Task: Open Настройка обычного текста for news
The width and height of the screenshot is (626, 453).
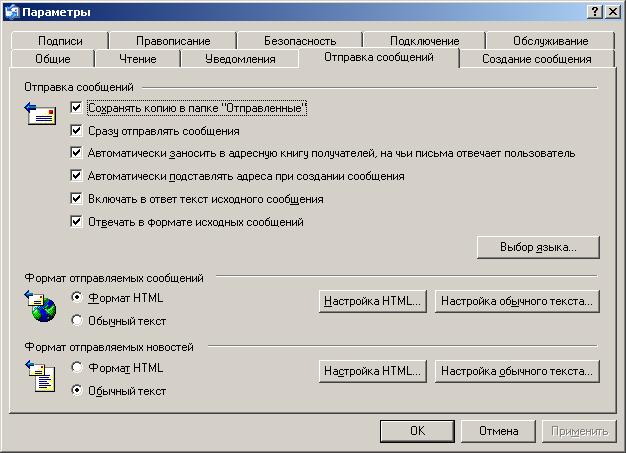Action: pyautogui.click(x=517, y=371)
